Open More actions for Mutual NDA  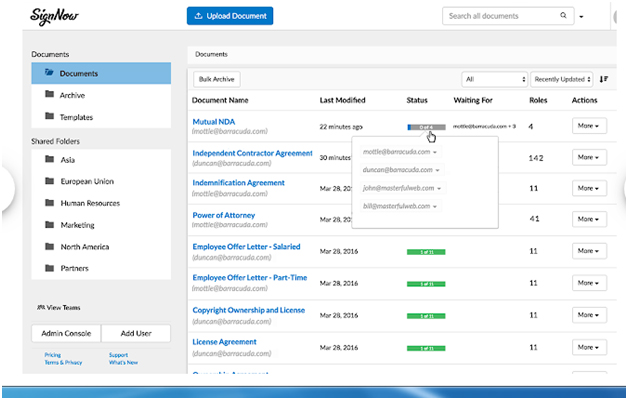589,126
